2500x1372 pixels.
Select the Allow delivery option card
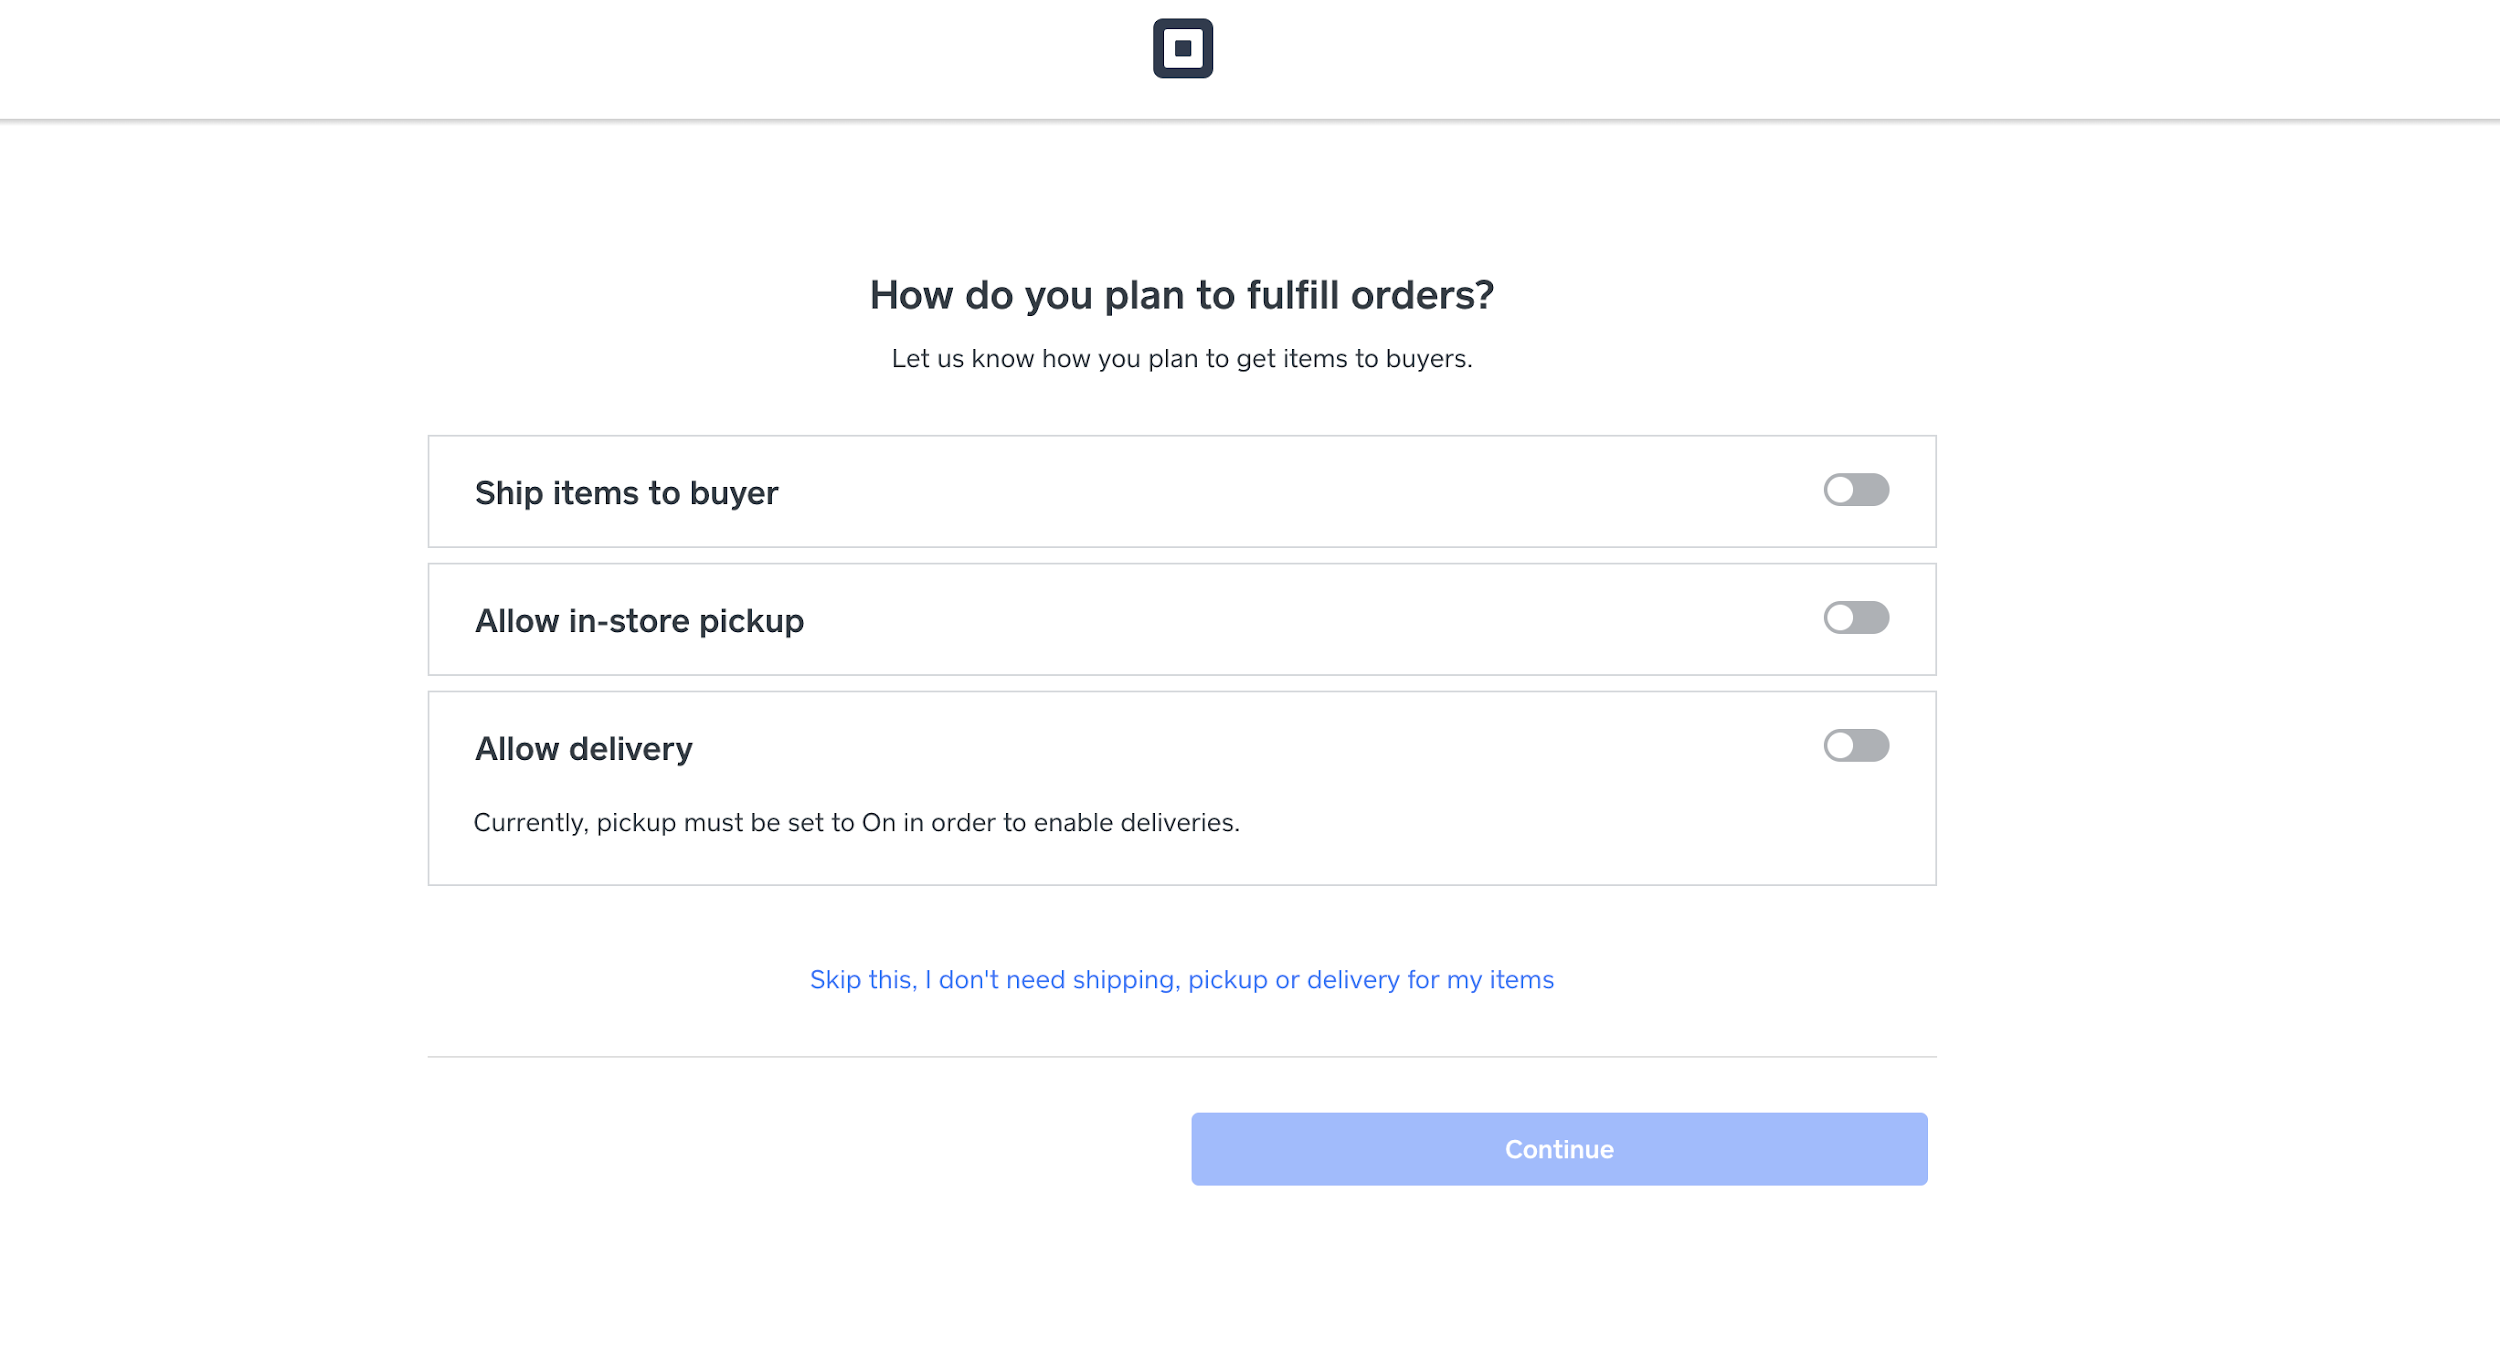(1180, 788)
